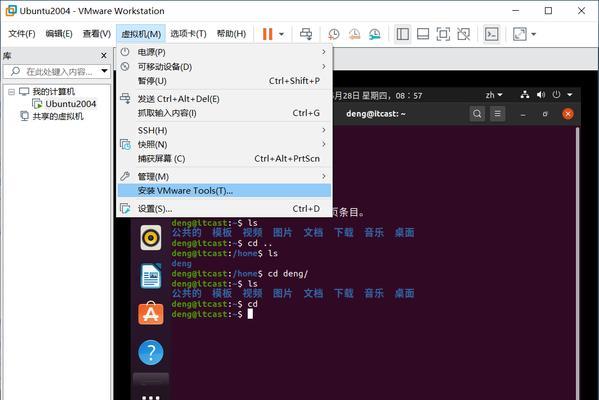Expand the 可移动设备(D) submenu
The height and width of the screenshot is (400, 599).
(224, 67)
